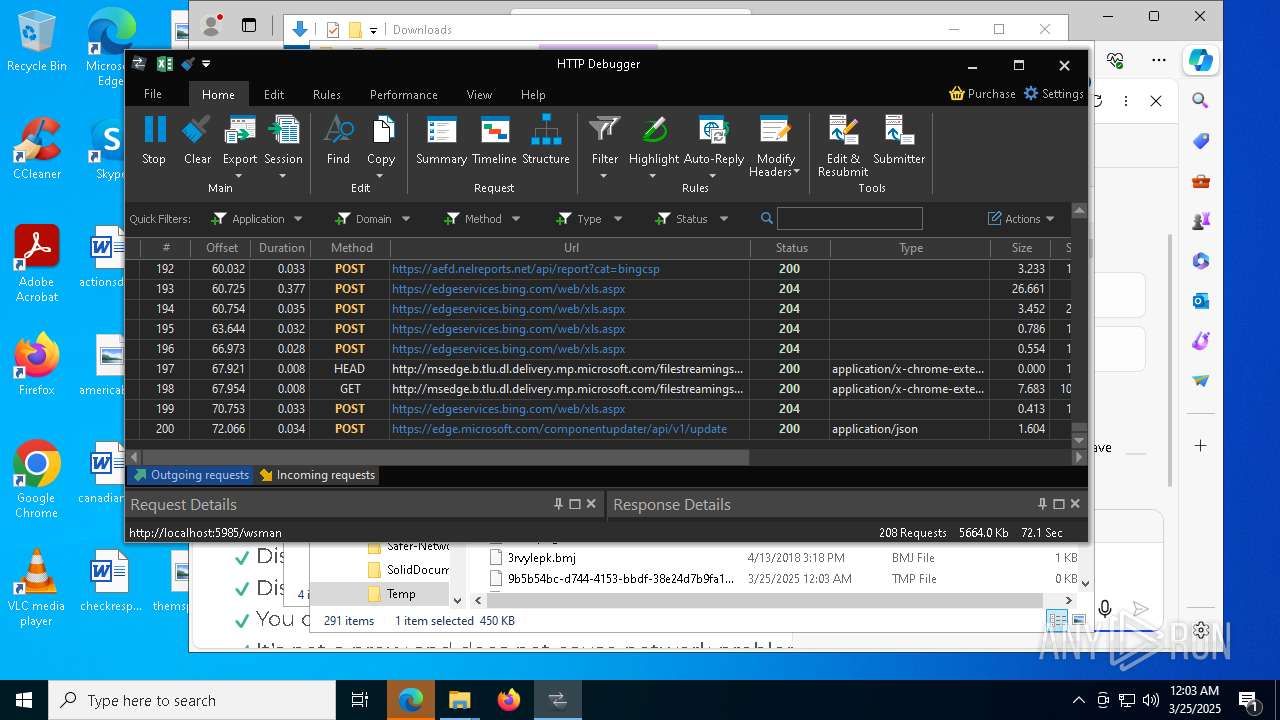This screenshot has height=720, width=1280.
Task: Switch to the Performance ribbon tab
Action: point(404,94)
